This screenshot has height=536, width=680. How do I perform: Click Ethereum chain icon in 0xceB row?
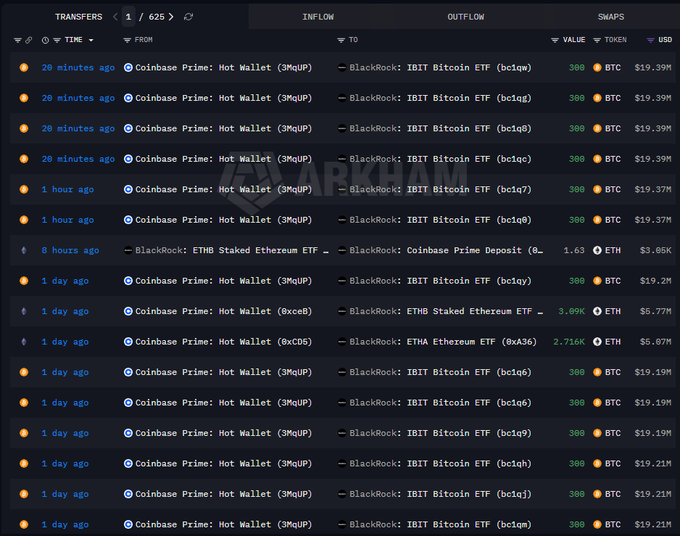pos(24,311)
